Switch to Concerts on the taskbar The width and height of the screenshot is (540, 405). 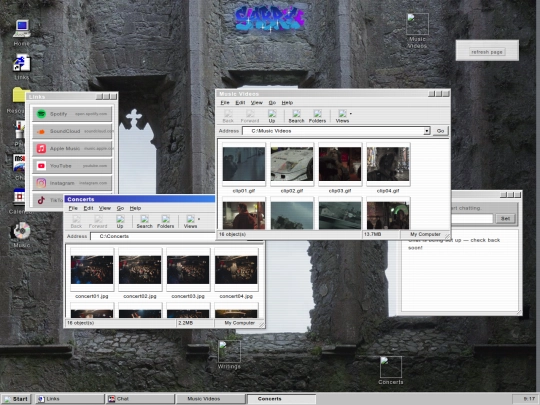[281, 399]
